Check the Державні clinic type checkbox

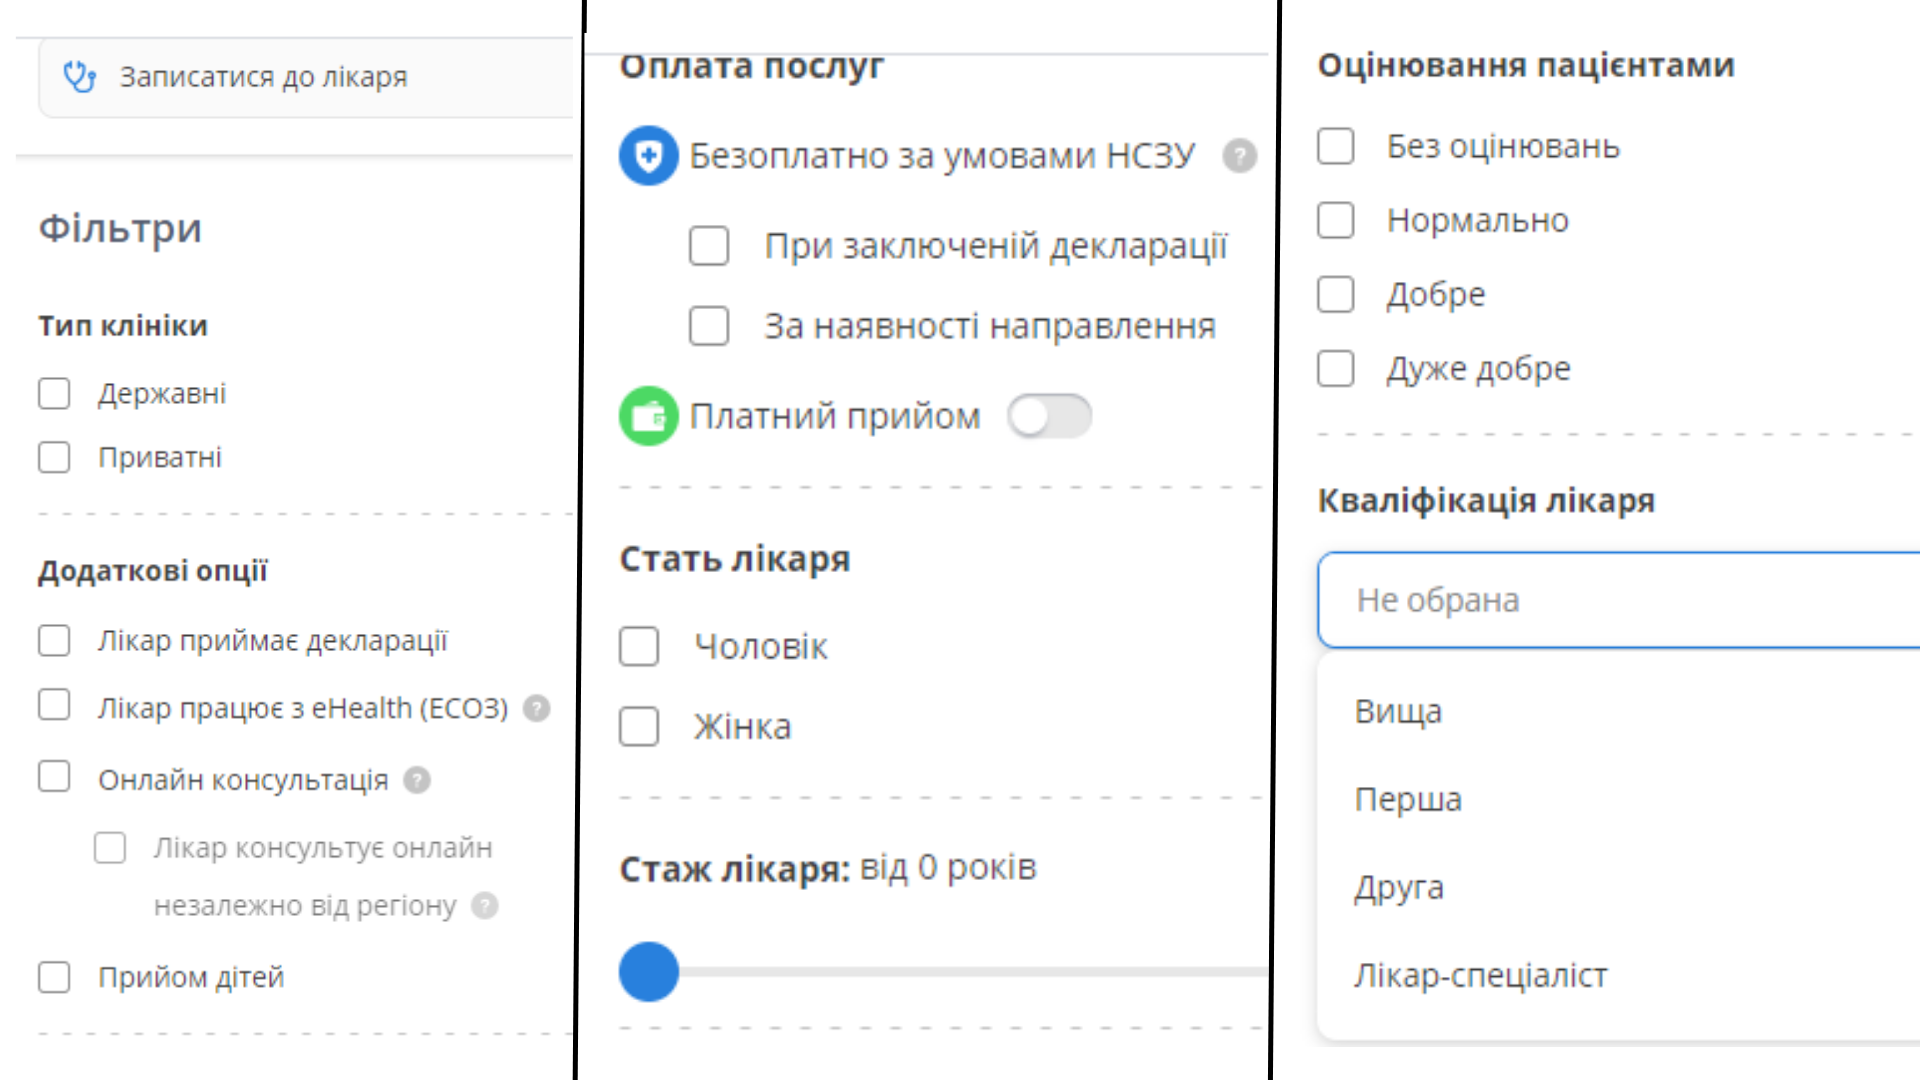[x=53, y=394]
